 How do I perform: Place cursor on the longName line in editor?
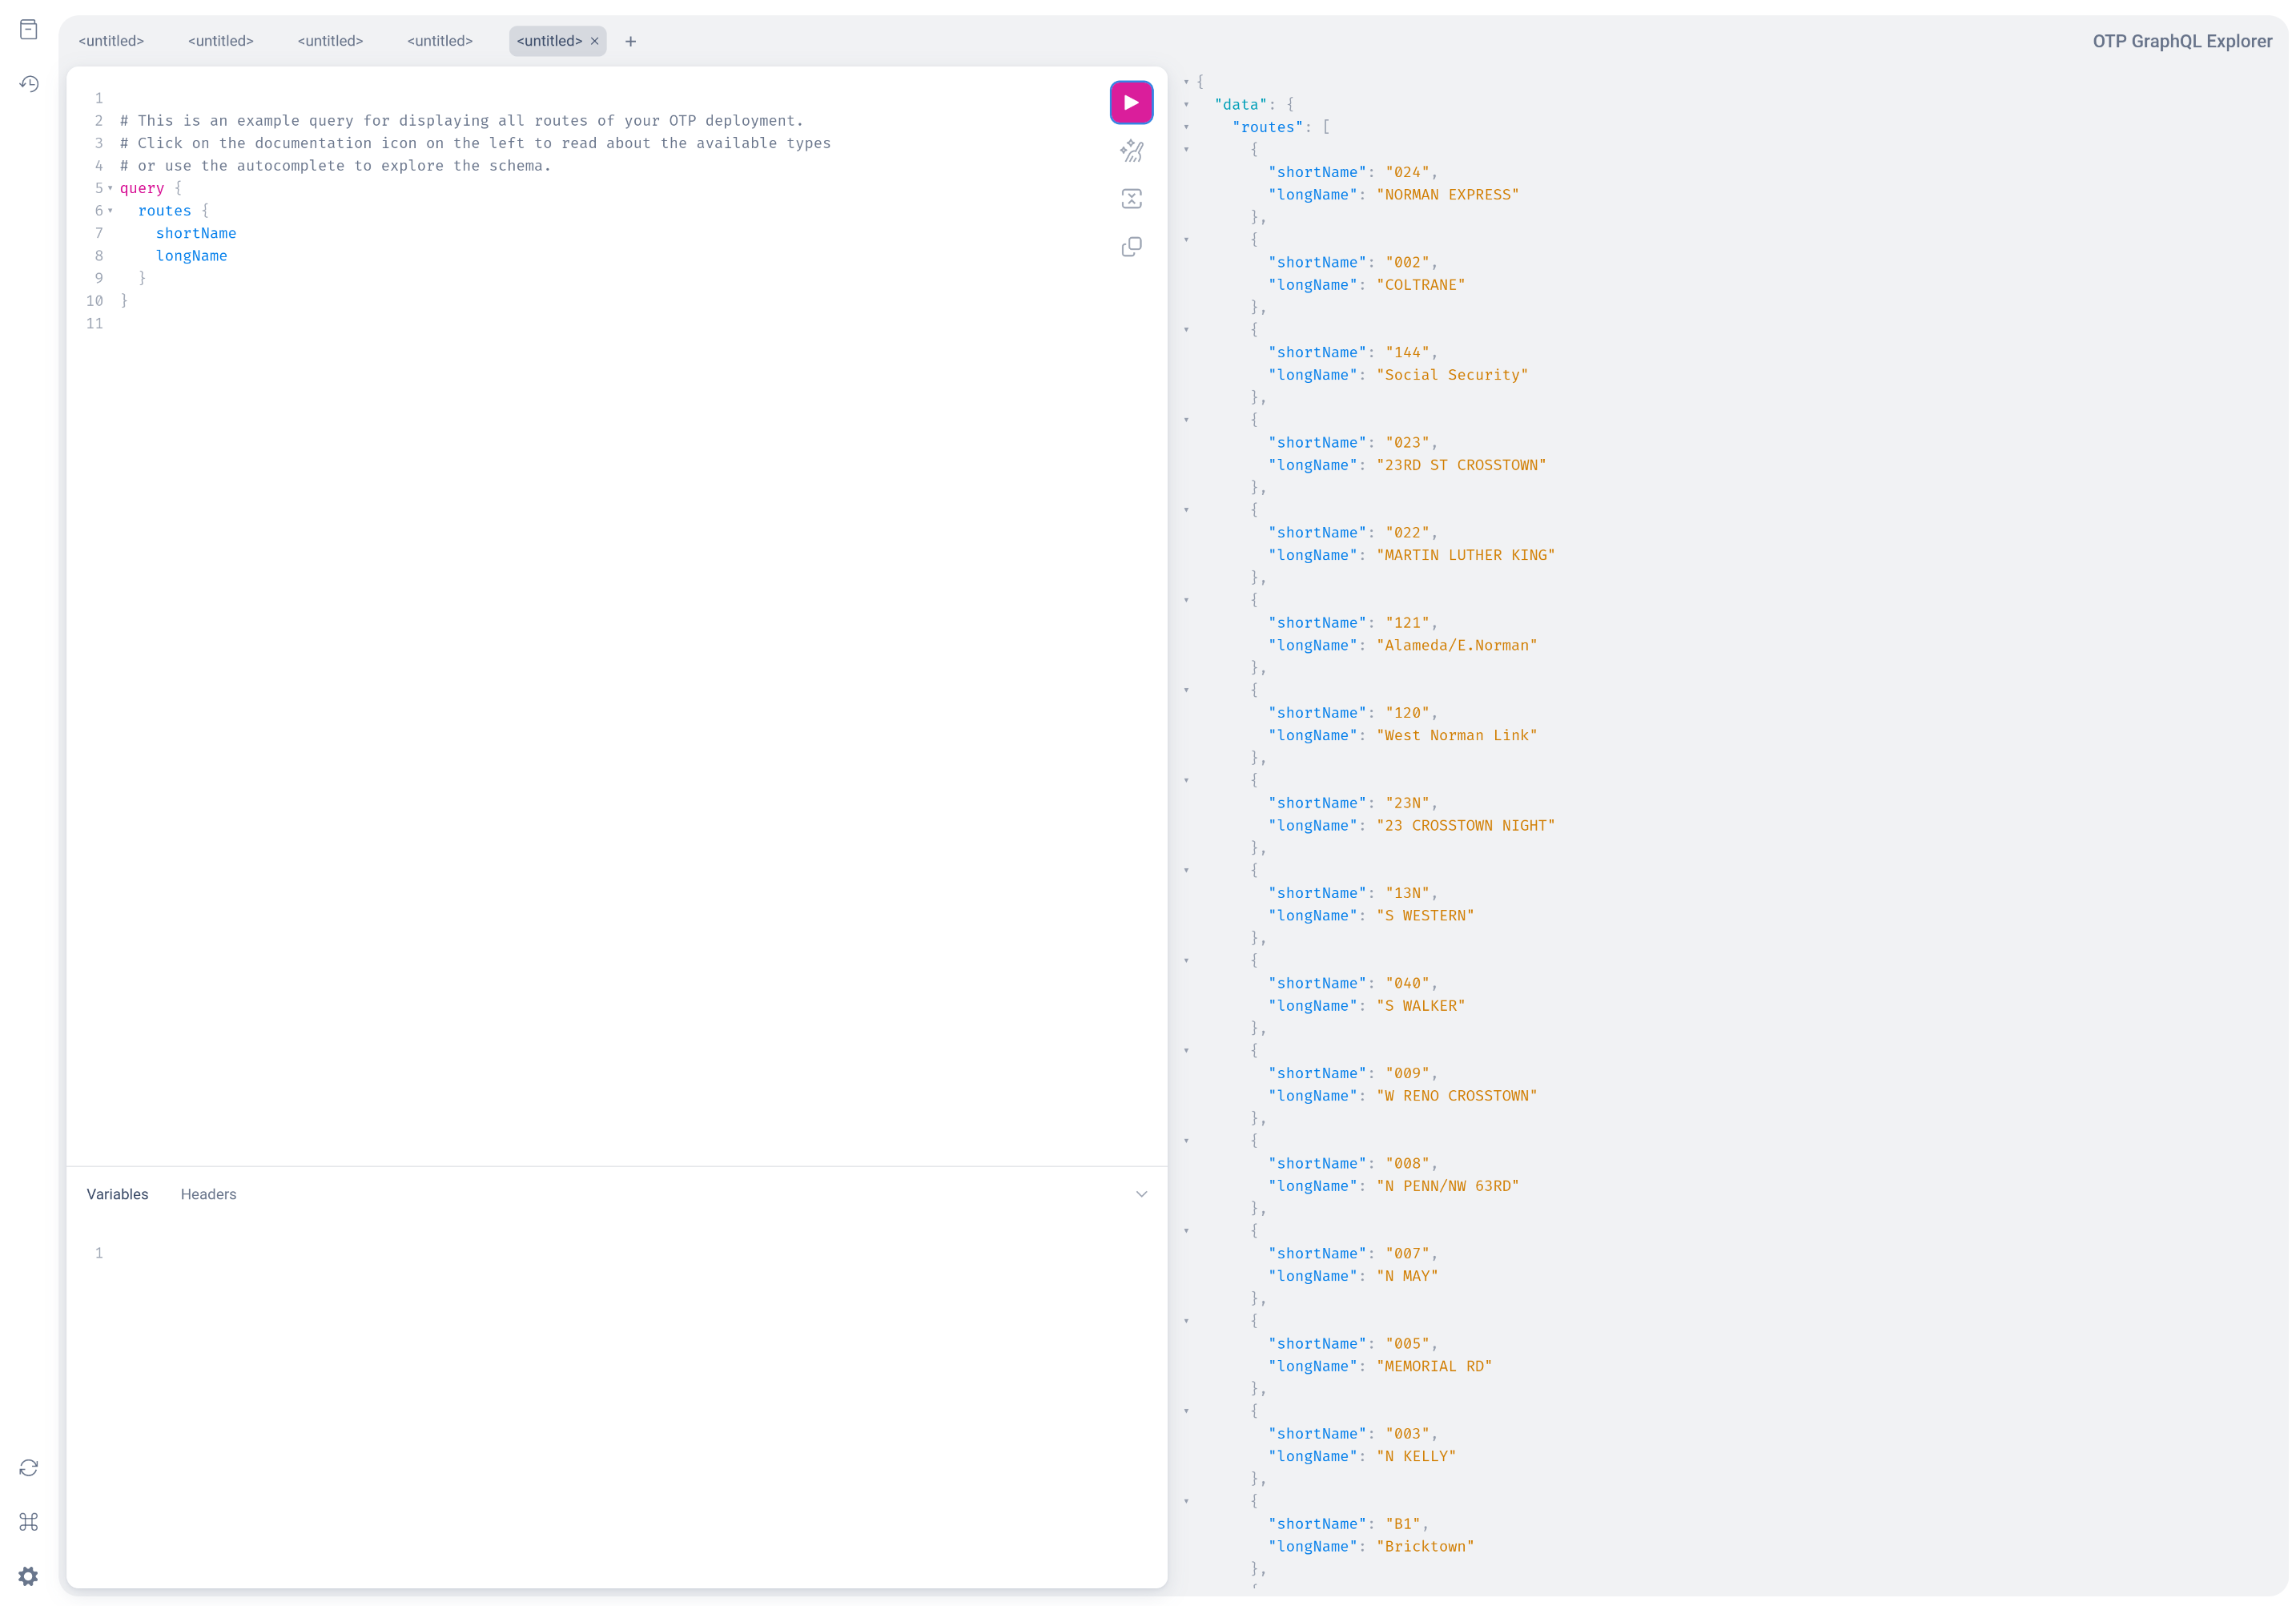[191, 255]
